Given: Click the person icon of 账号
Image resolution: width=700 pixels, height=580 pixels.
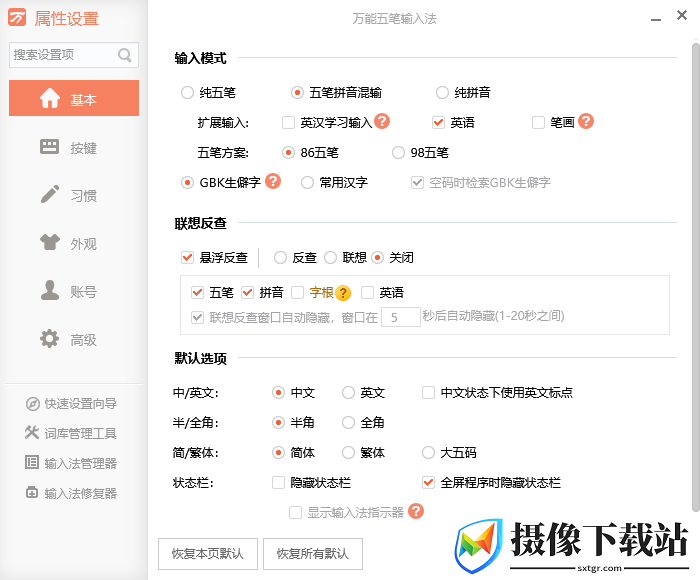Looking at the screenshot, I should 50,290.
